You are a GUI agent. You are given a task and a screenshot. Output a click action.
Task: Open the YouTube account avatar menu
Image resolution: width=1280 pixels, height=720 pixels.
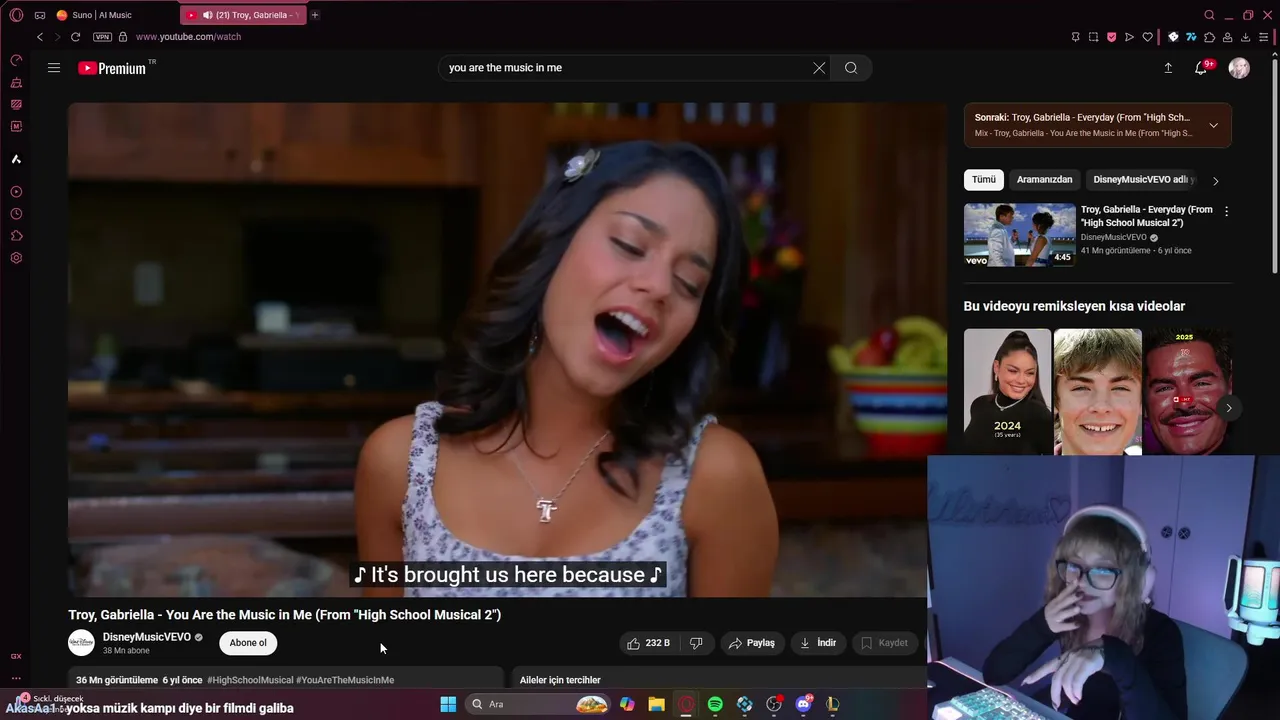tap(1239, 68)
